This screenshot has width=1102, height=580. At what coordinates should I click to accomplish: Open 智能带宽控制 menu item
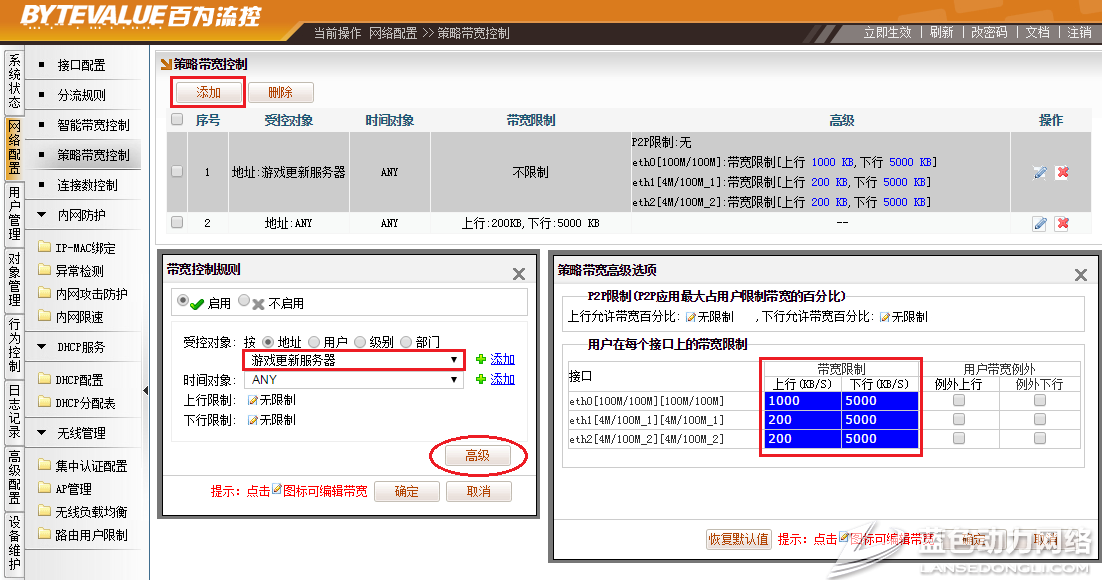point(93,125)
